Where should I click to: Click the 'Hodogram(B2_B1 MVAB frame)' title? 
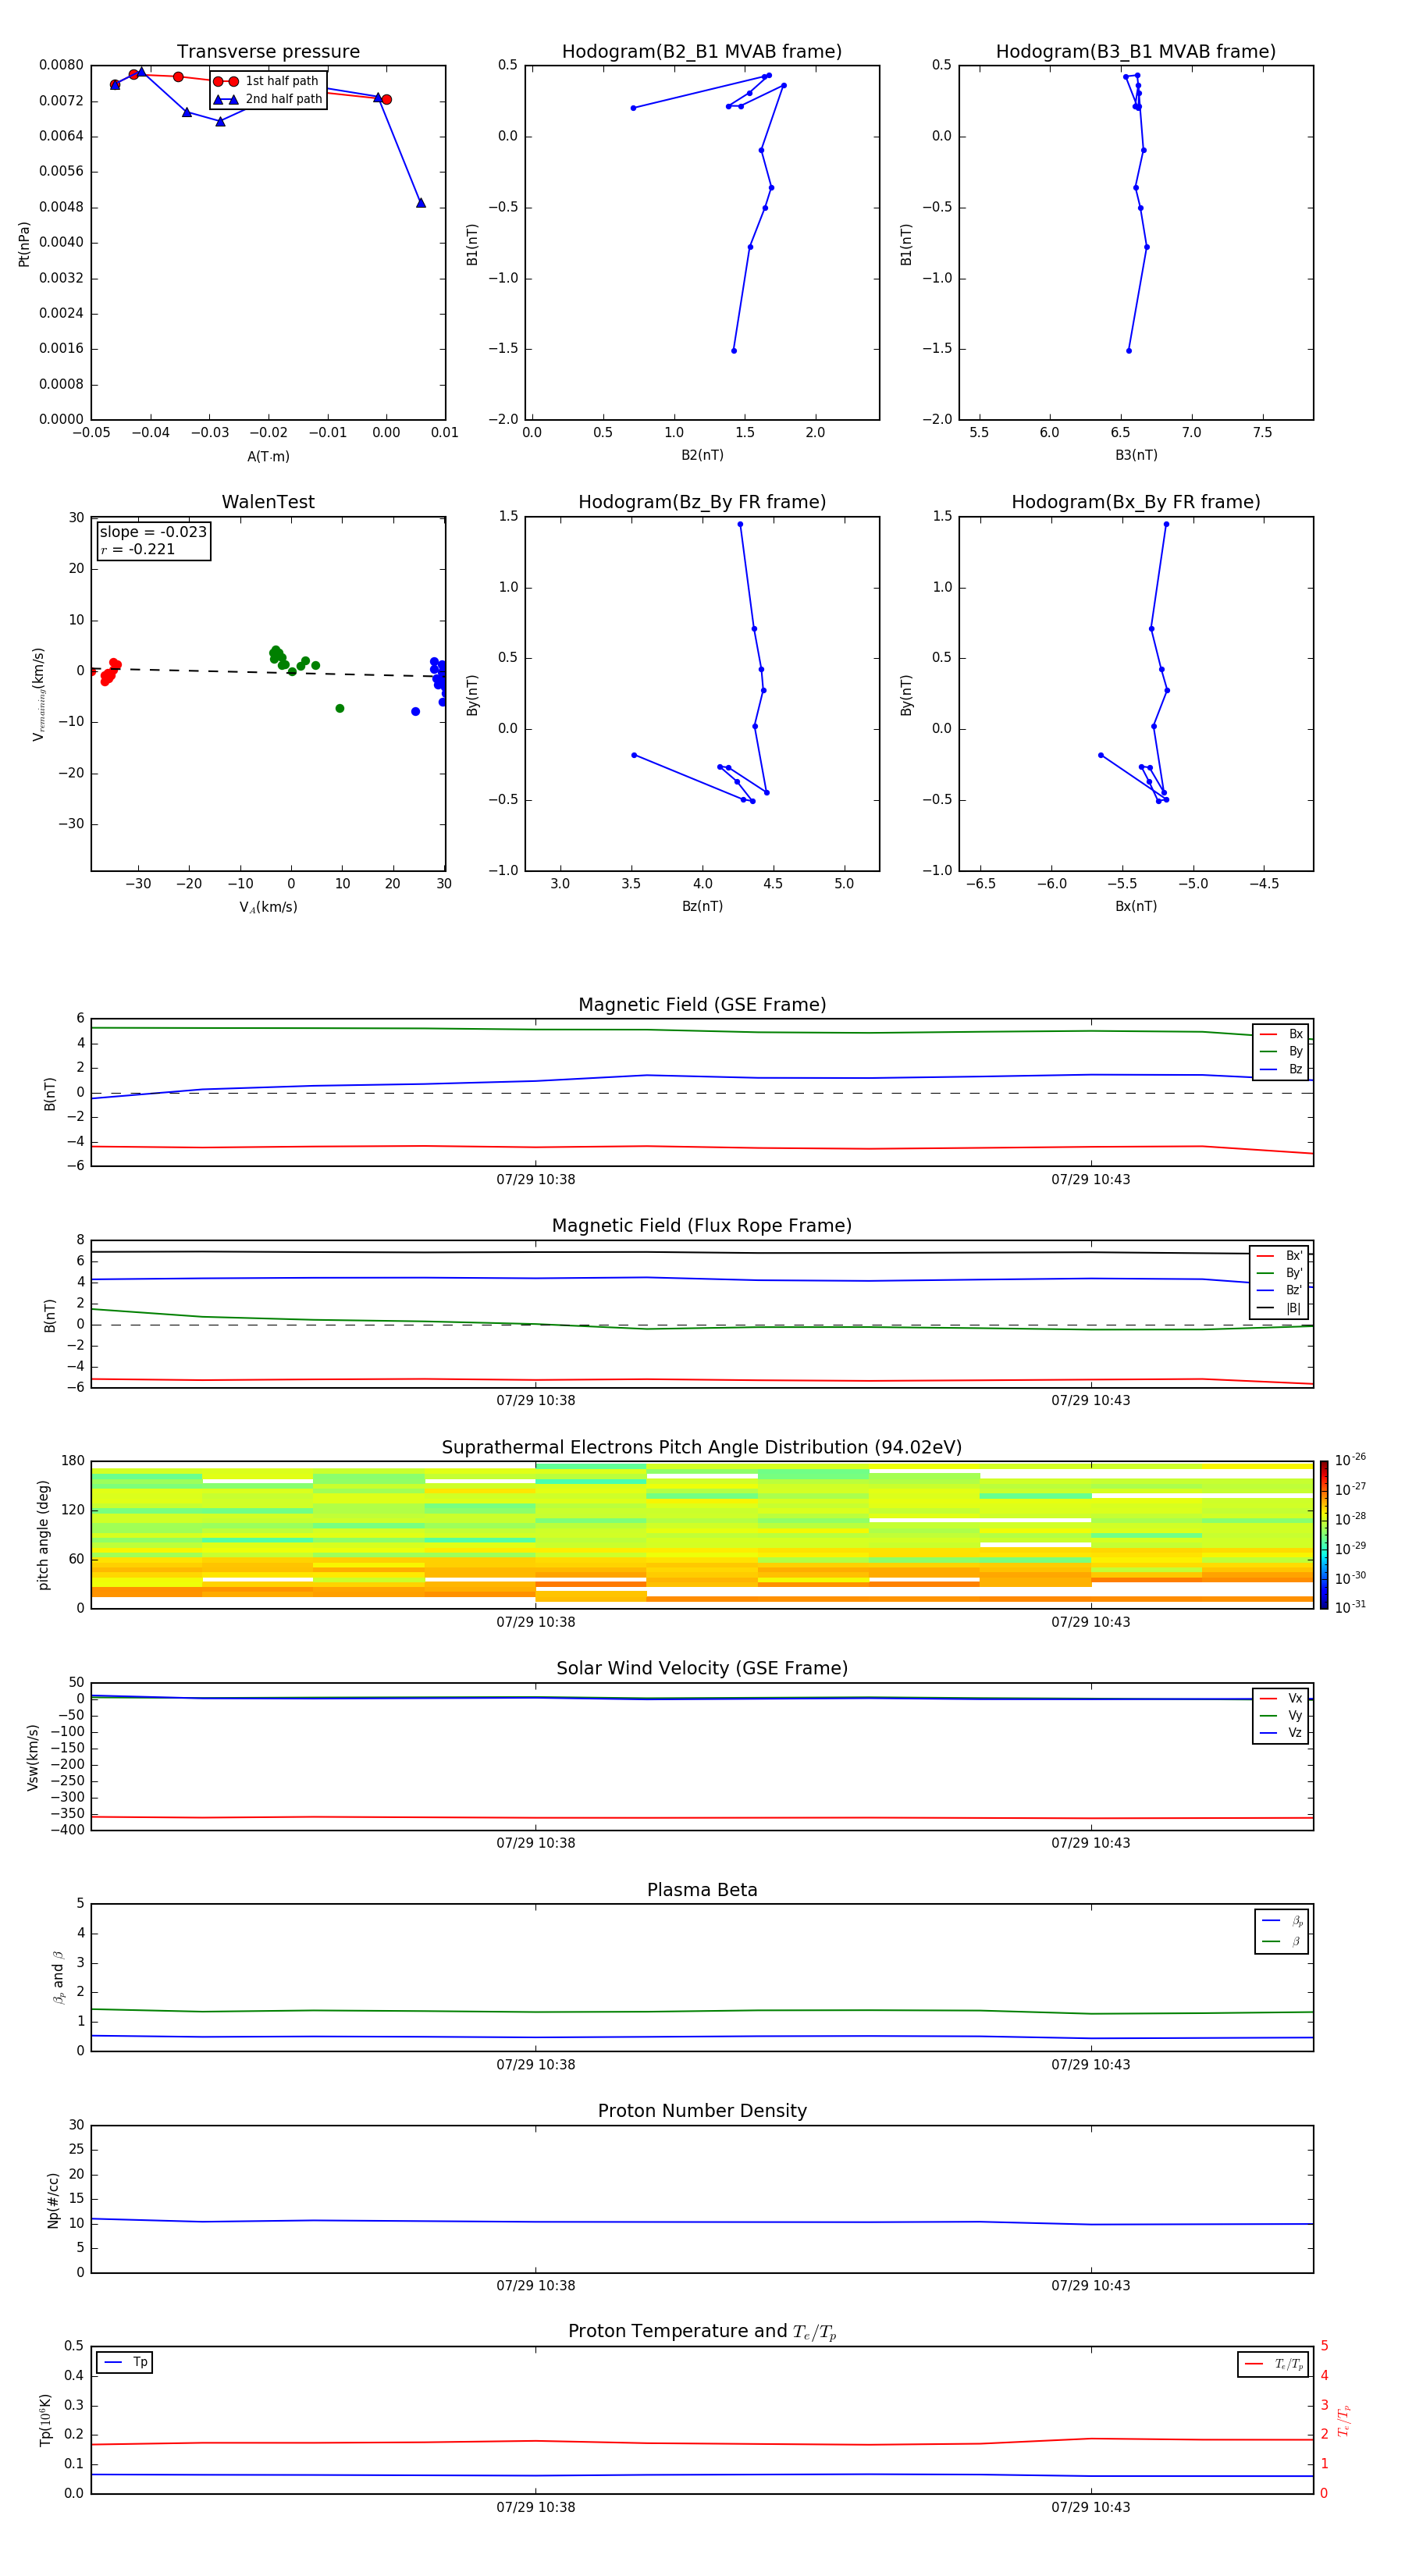702,52
